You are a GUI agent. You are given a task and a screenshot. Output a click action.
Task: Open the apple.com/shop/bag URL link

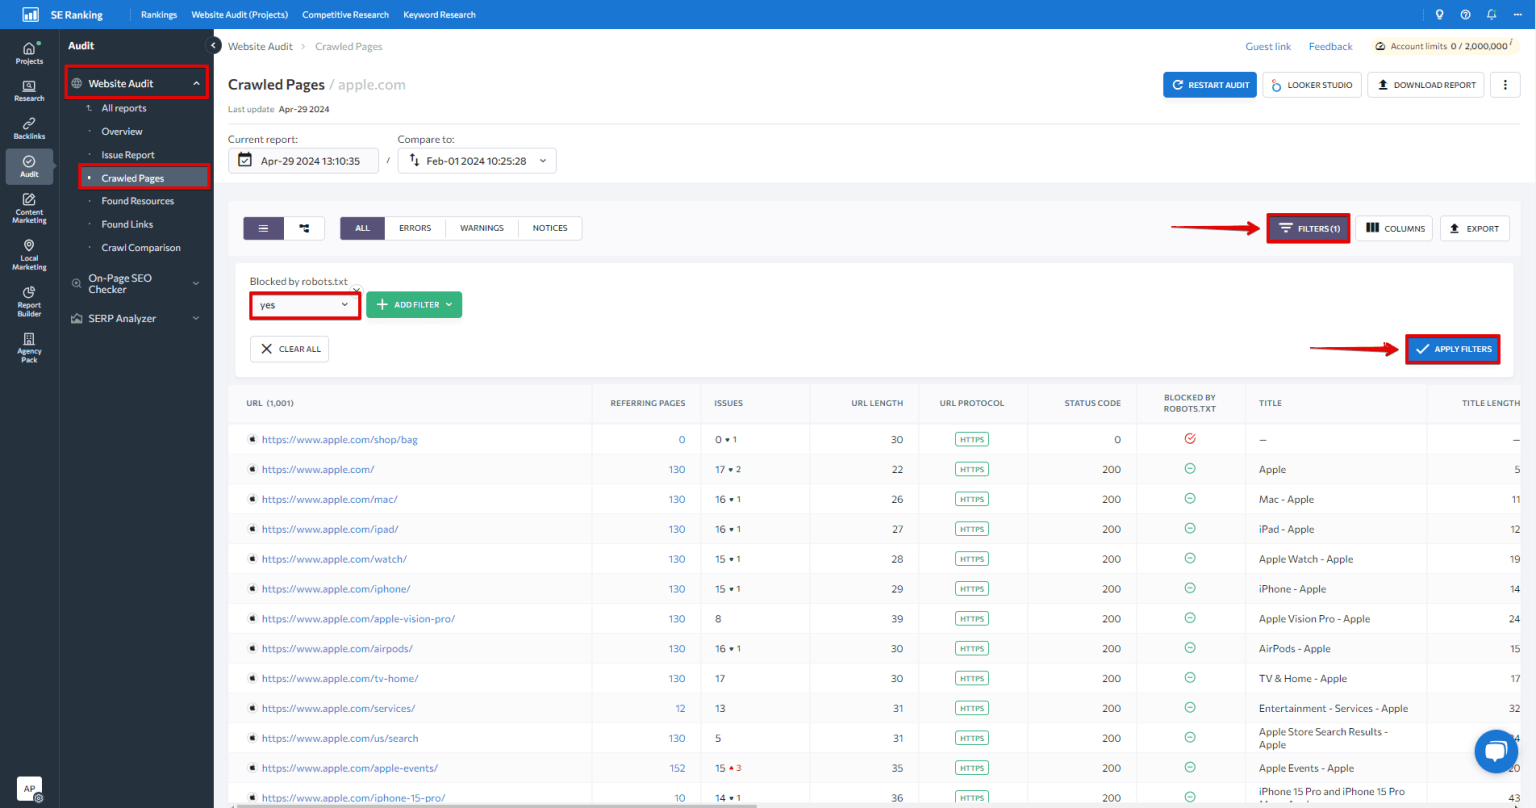pos(339,440)
